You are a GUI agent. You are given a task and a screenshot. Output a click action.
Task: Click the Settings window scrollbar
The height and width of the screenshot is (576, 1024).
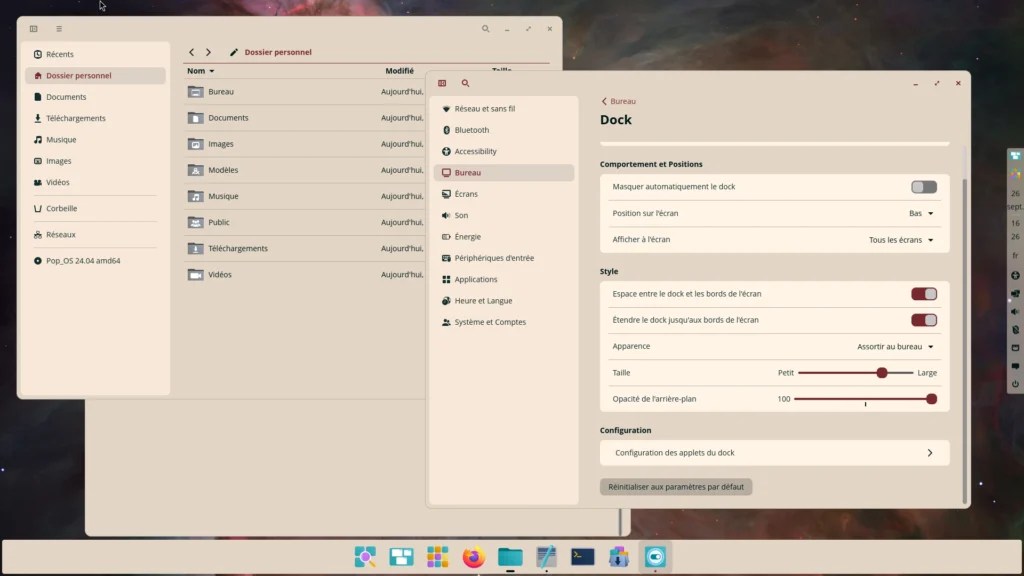click(x=964, y=340)
